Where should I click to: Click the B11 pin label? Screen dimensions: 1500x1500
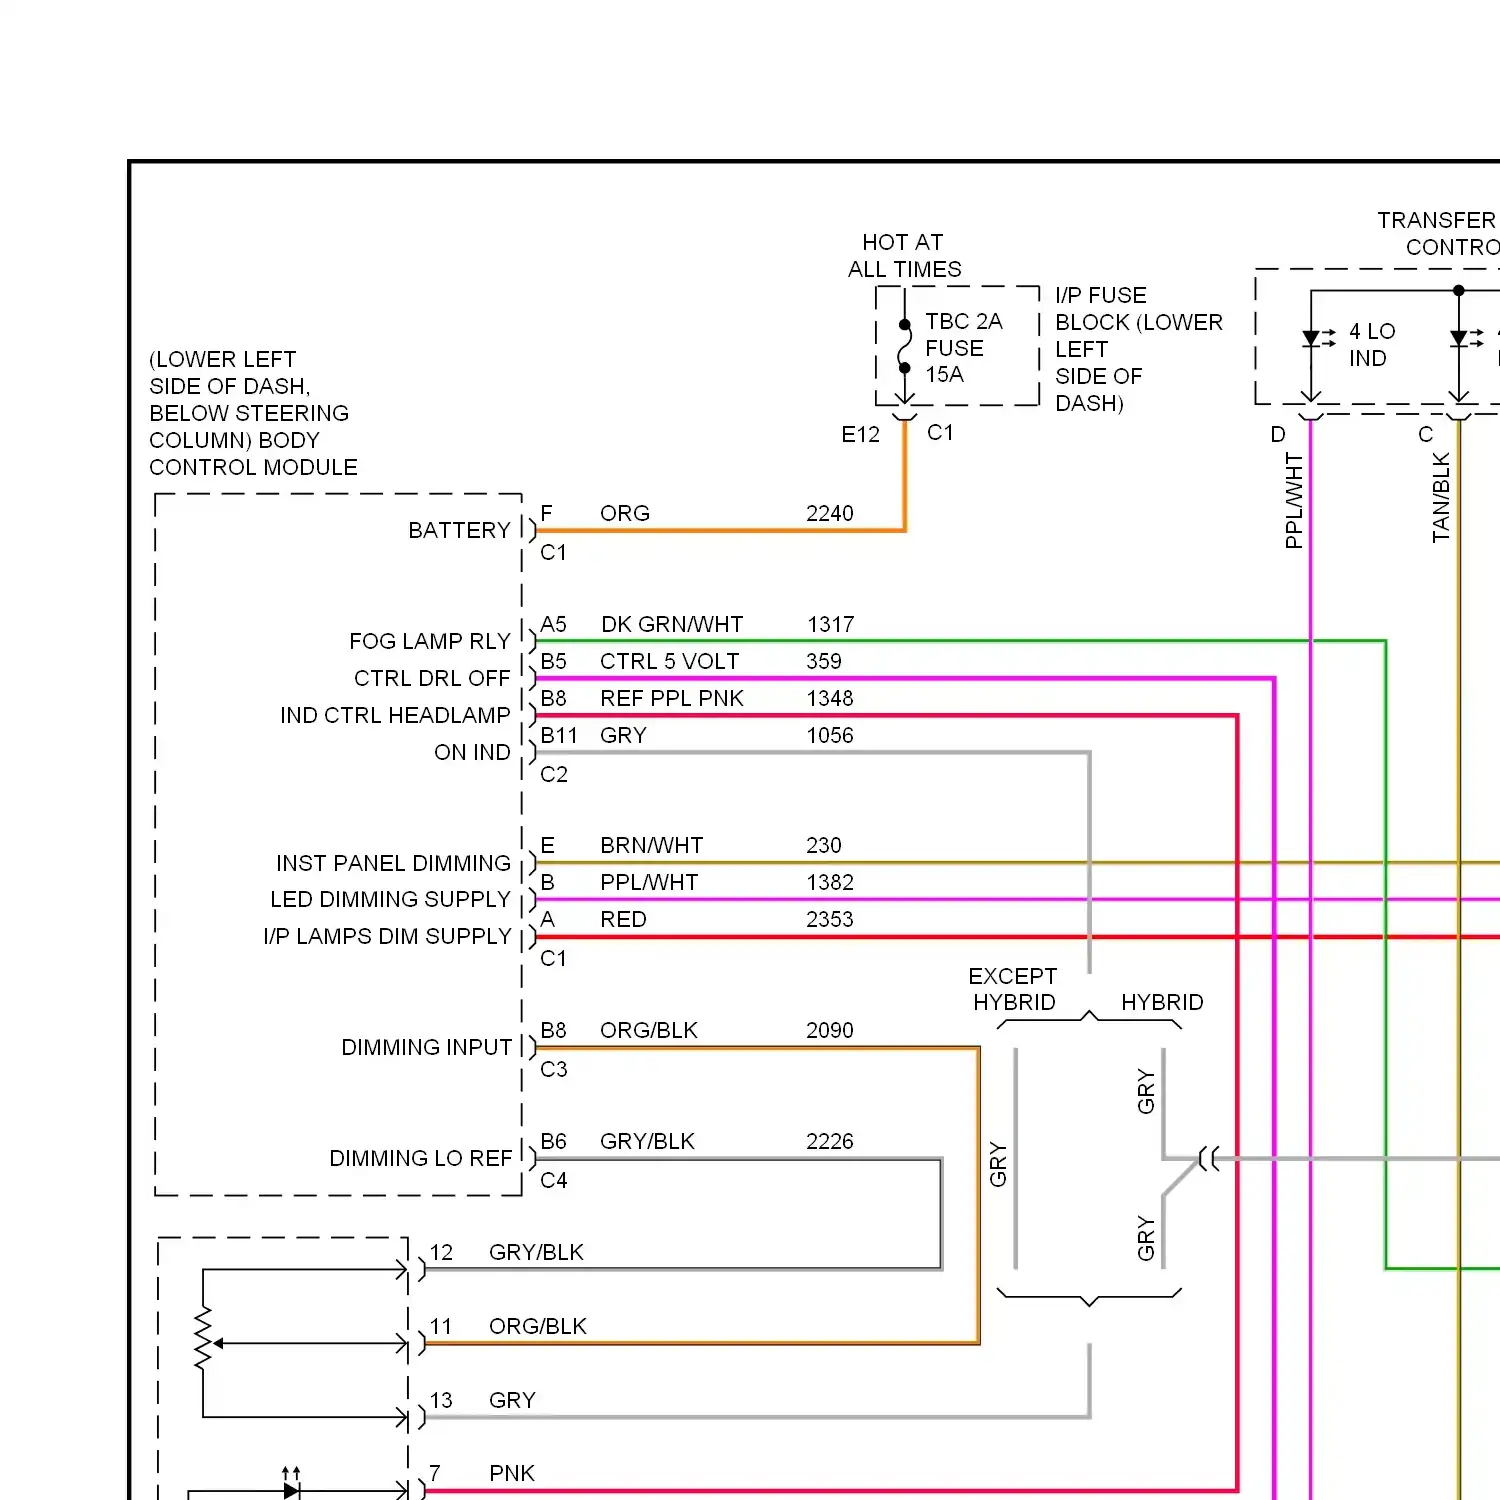tap(559, 735)
